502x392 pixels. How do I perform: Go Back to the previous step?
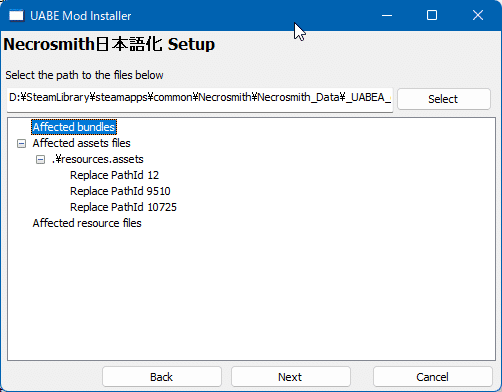162,377
